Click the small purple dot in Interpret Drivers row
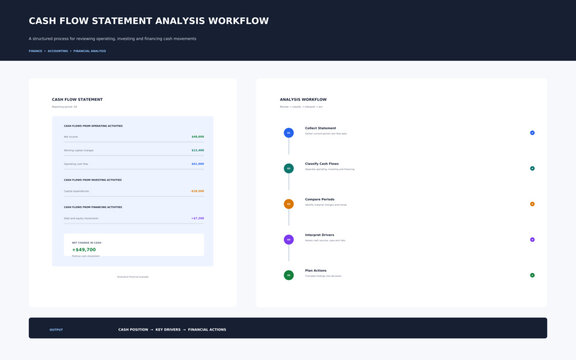The image size is (576, 360). 532,240
